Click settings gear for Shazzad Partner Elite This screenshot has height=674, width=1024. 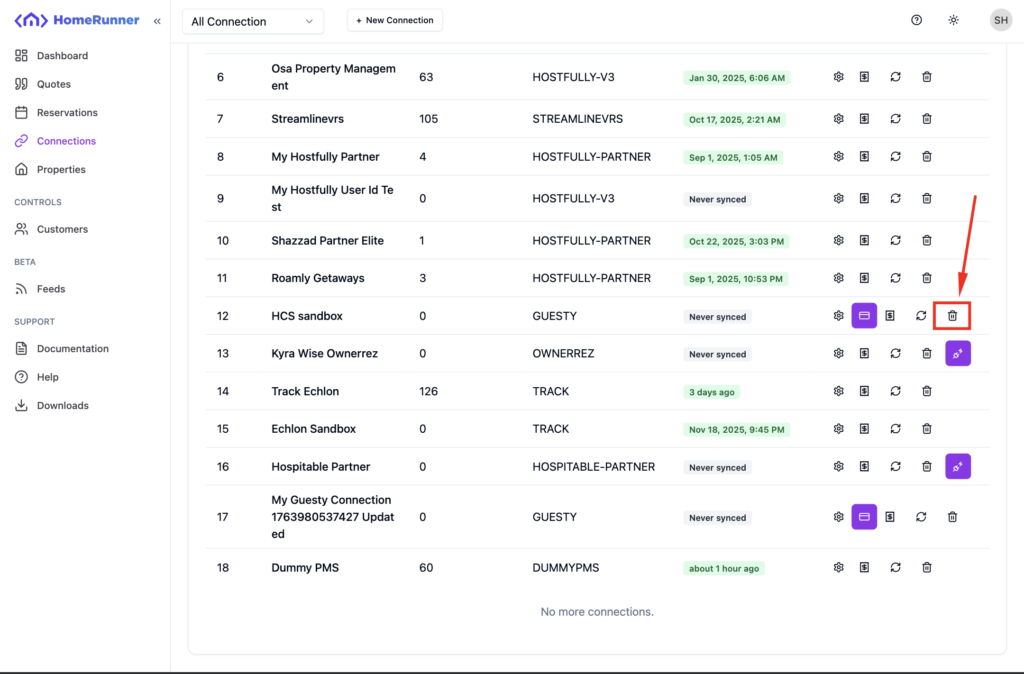coord(839,241)
